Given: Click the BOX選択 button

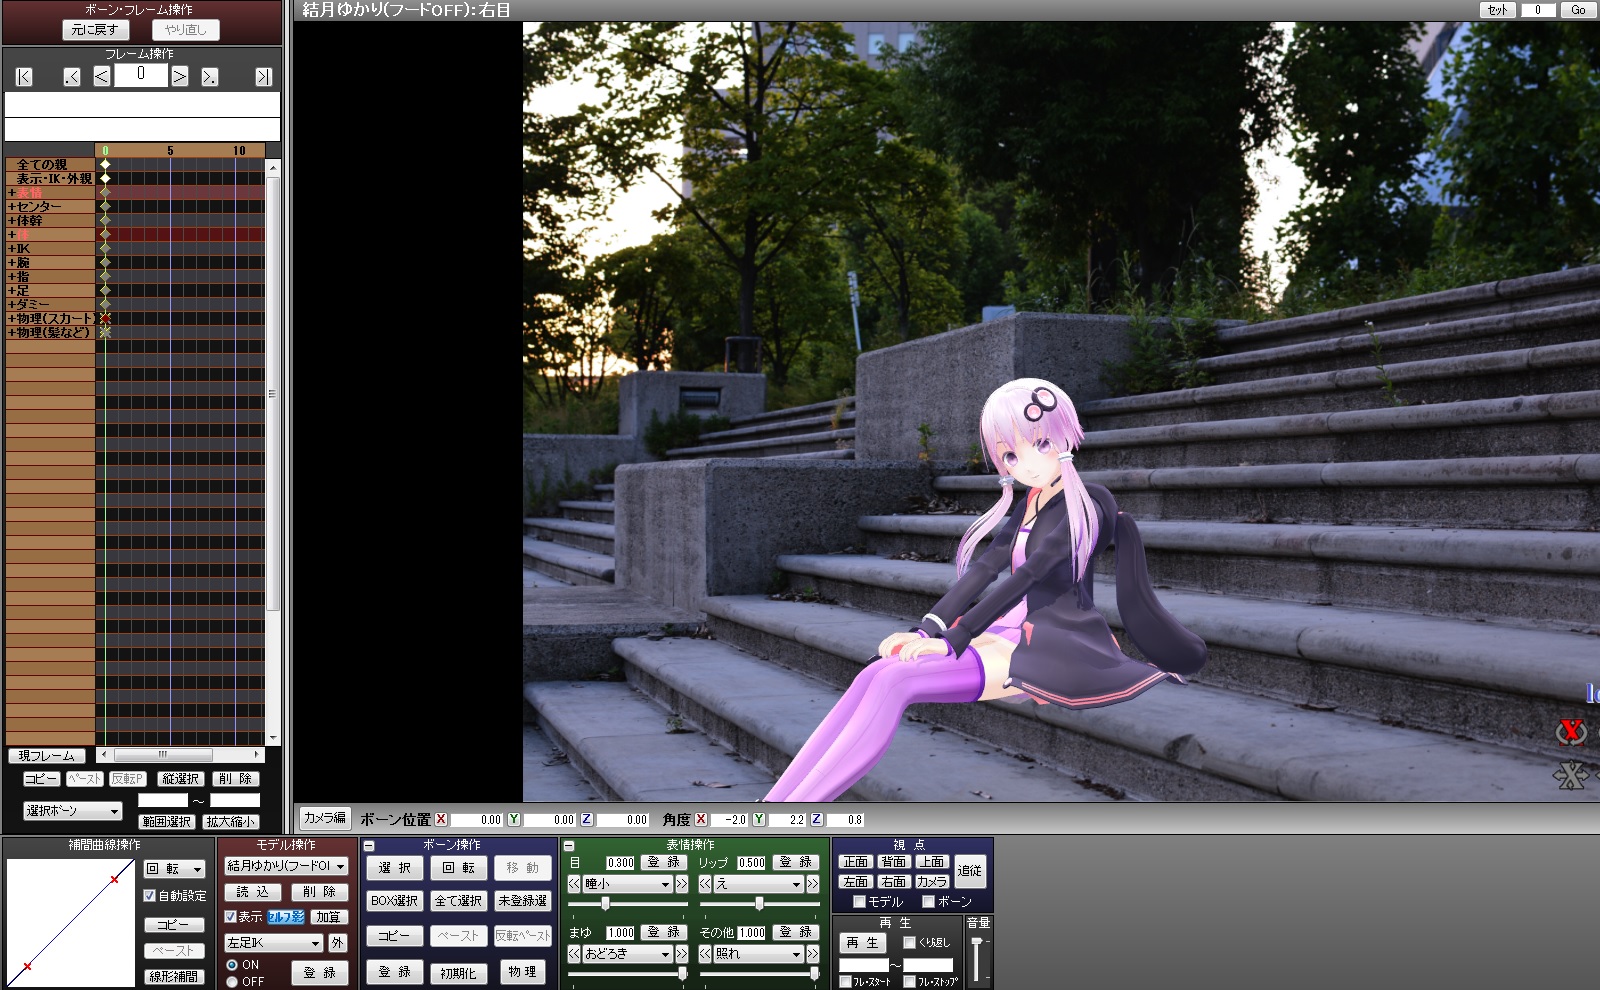Looking at the screenshot, I should [x=395, y=901].
